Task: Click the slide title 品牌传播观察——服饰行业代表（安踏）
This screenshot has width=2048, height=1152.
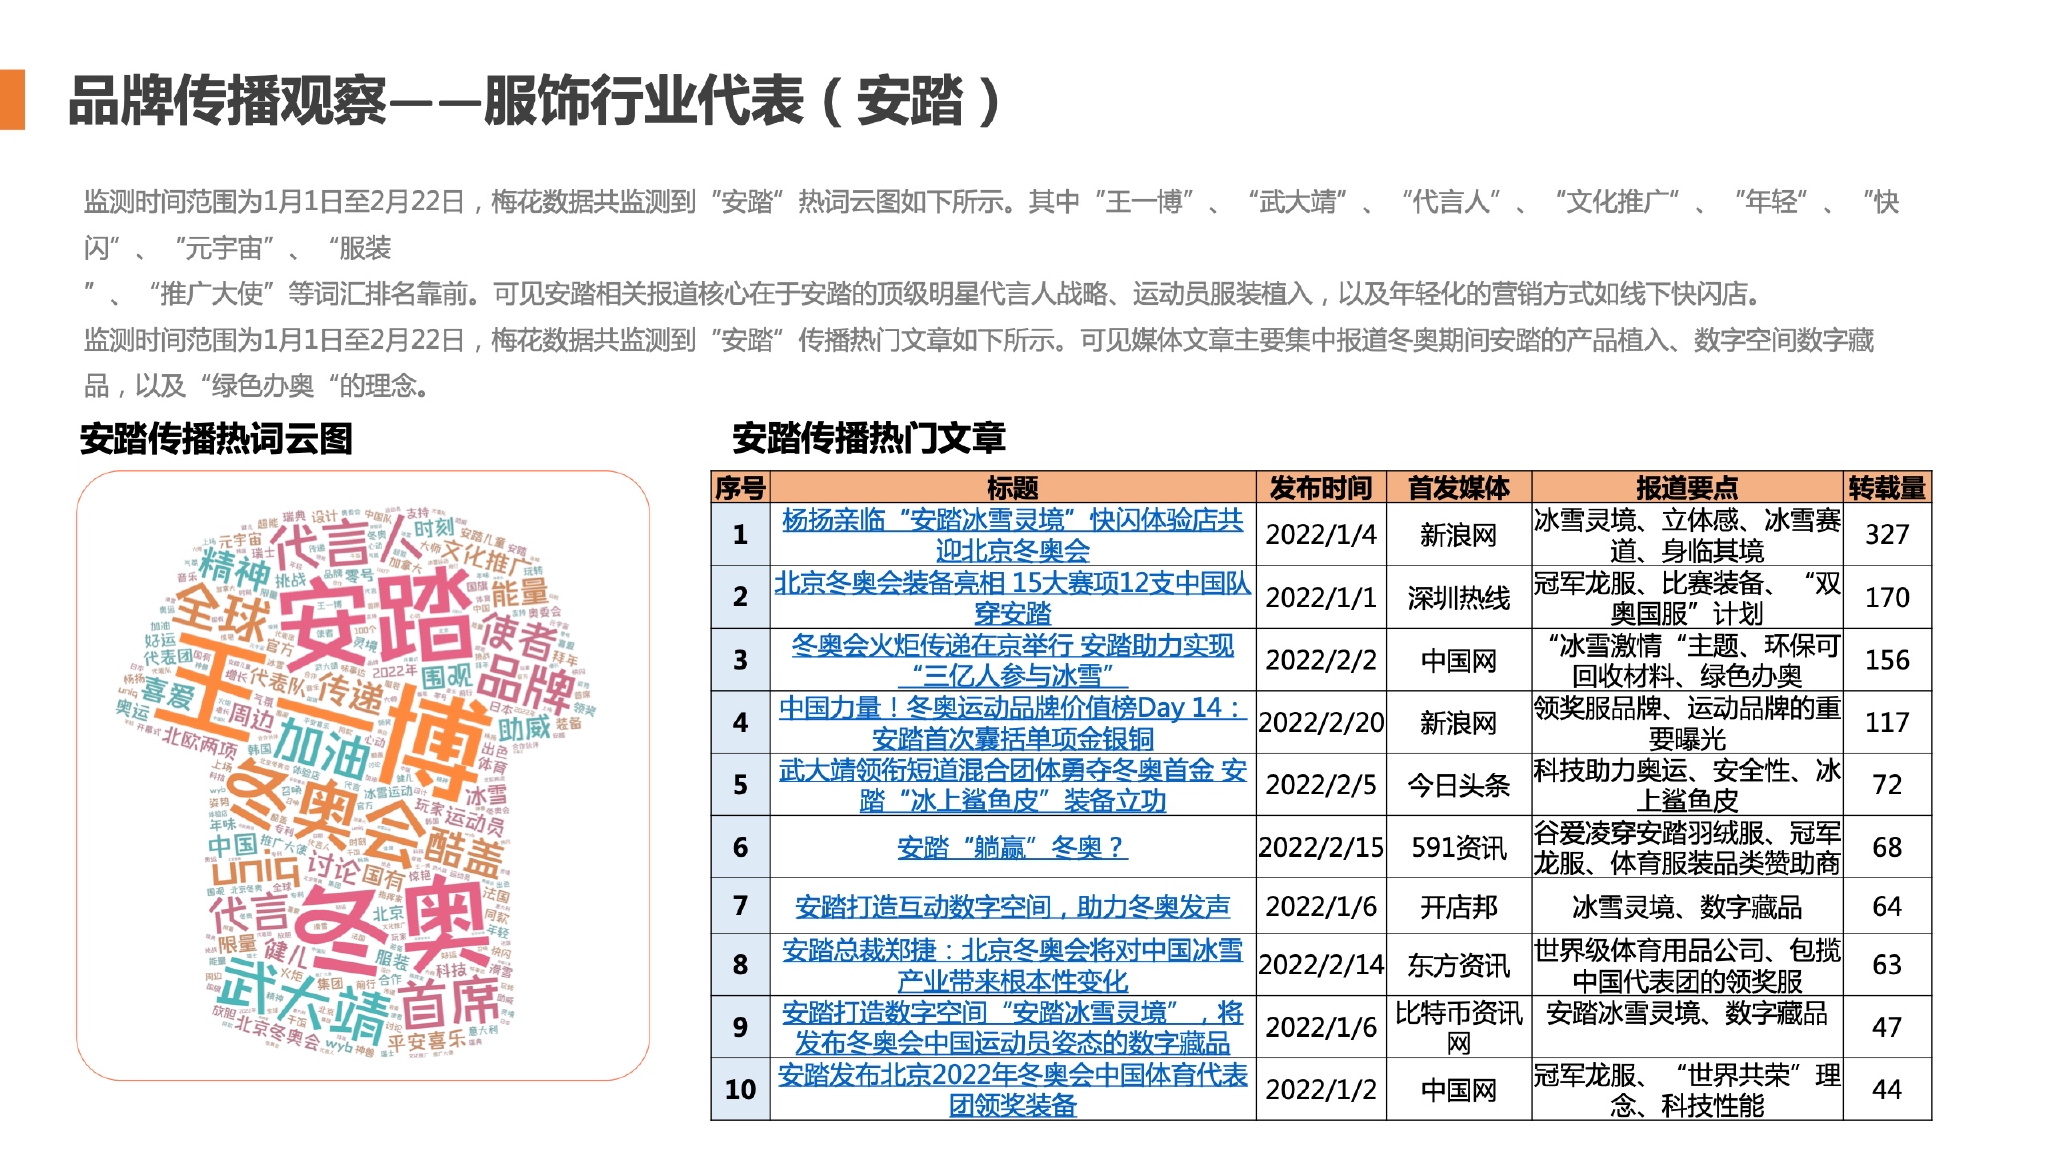Action: click(x=536, y=100)
